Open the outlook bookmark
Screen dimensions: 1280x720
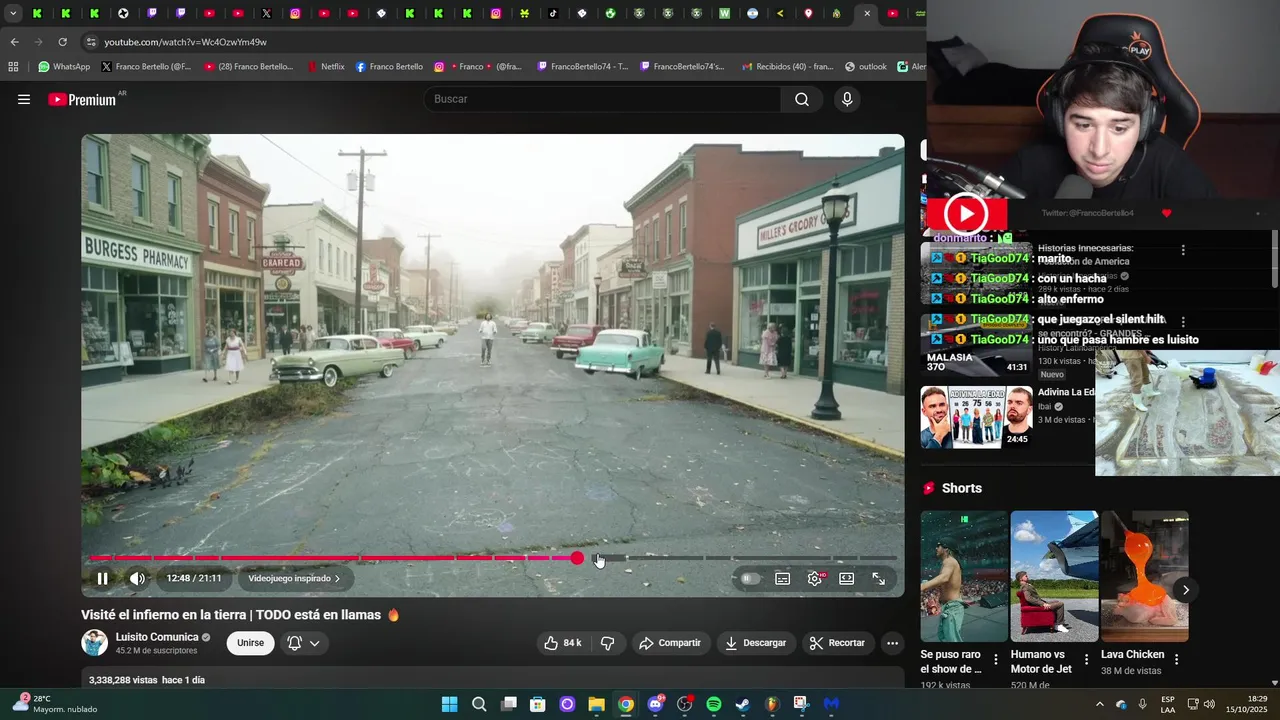click(x=866, y=67)
